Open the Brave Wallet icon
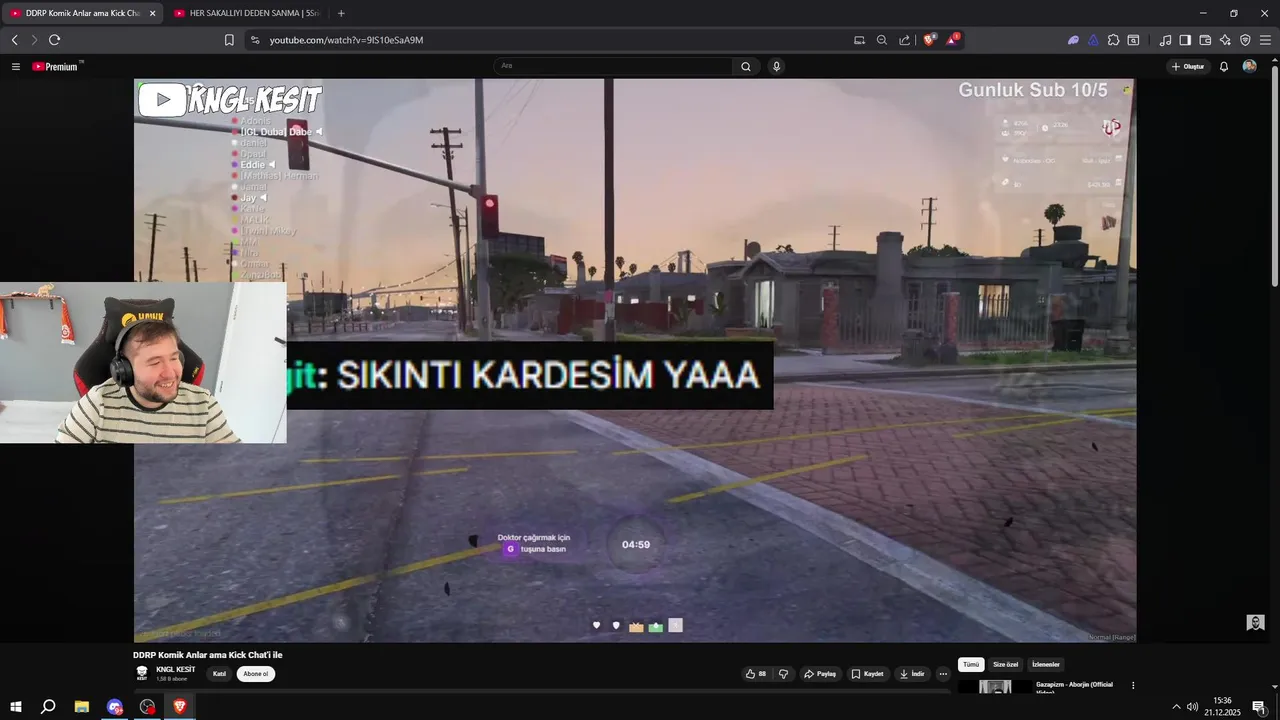This screenshot has width=1280, height=720. [x=1205, y=40]
